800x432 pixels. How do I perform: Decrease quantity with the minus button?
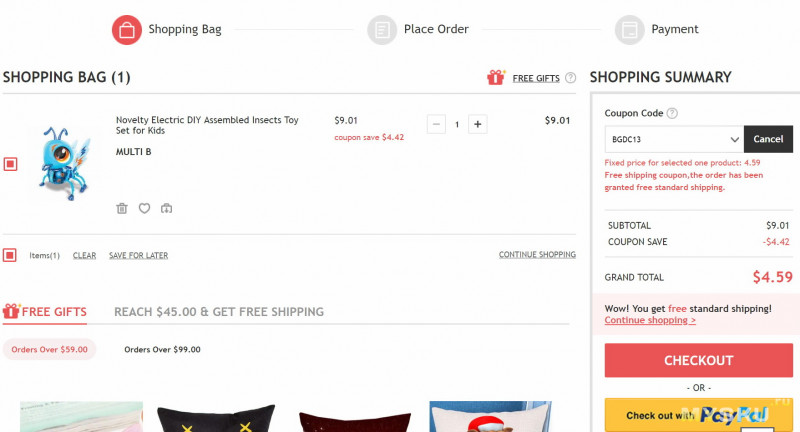tap(436, 124)
